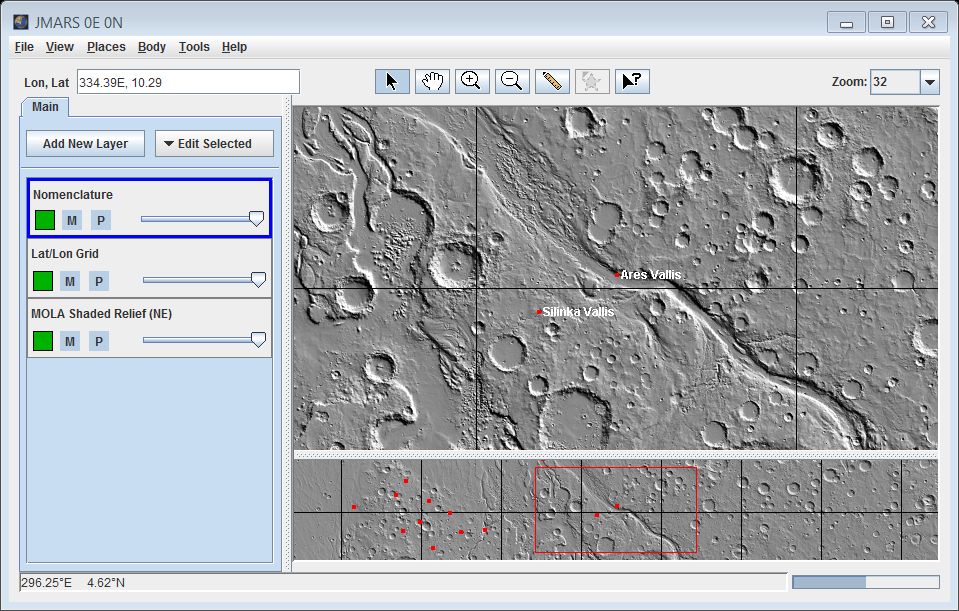The image size is (959, 611).
Task: Select the ruler measure tool
Action: click(x=551, y=81)
